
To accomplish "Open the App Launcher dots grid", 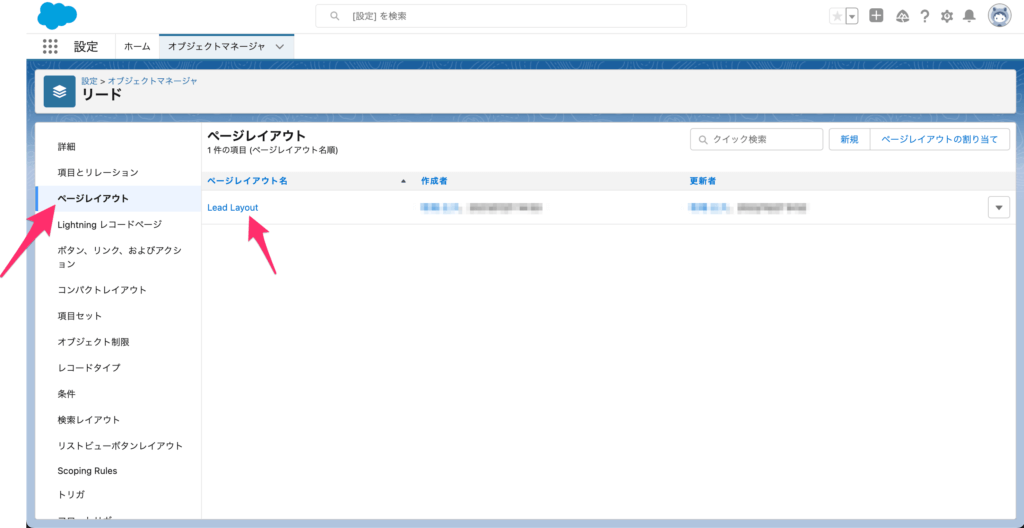I will point(50,46).
